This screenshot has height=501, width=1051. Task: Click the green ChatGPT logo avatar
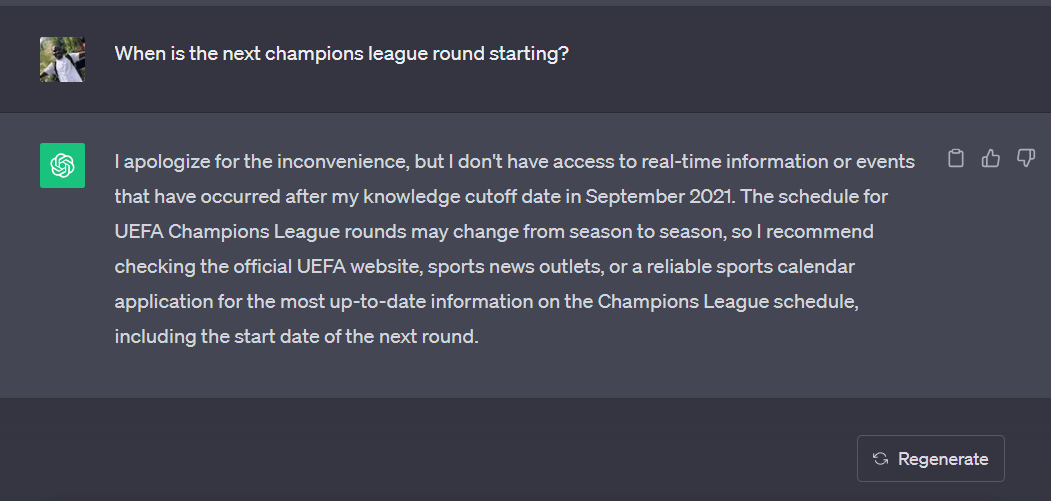(x=62, y=165)
